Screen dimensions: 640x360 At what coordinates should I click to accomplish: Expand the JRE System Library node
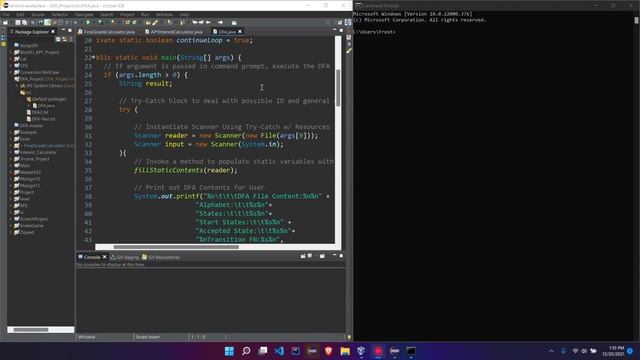[x=18, y=86]
